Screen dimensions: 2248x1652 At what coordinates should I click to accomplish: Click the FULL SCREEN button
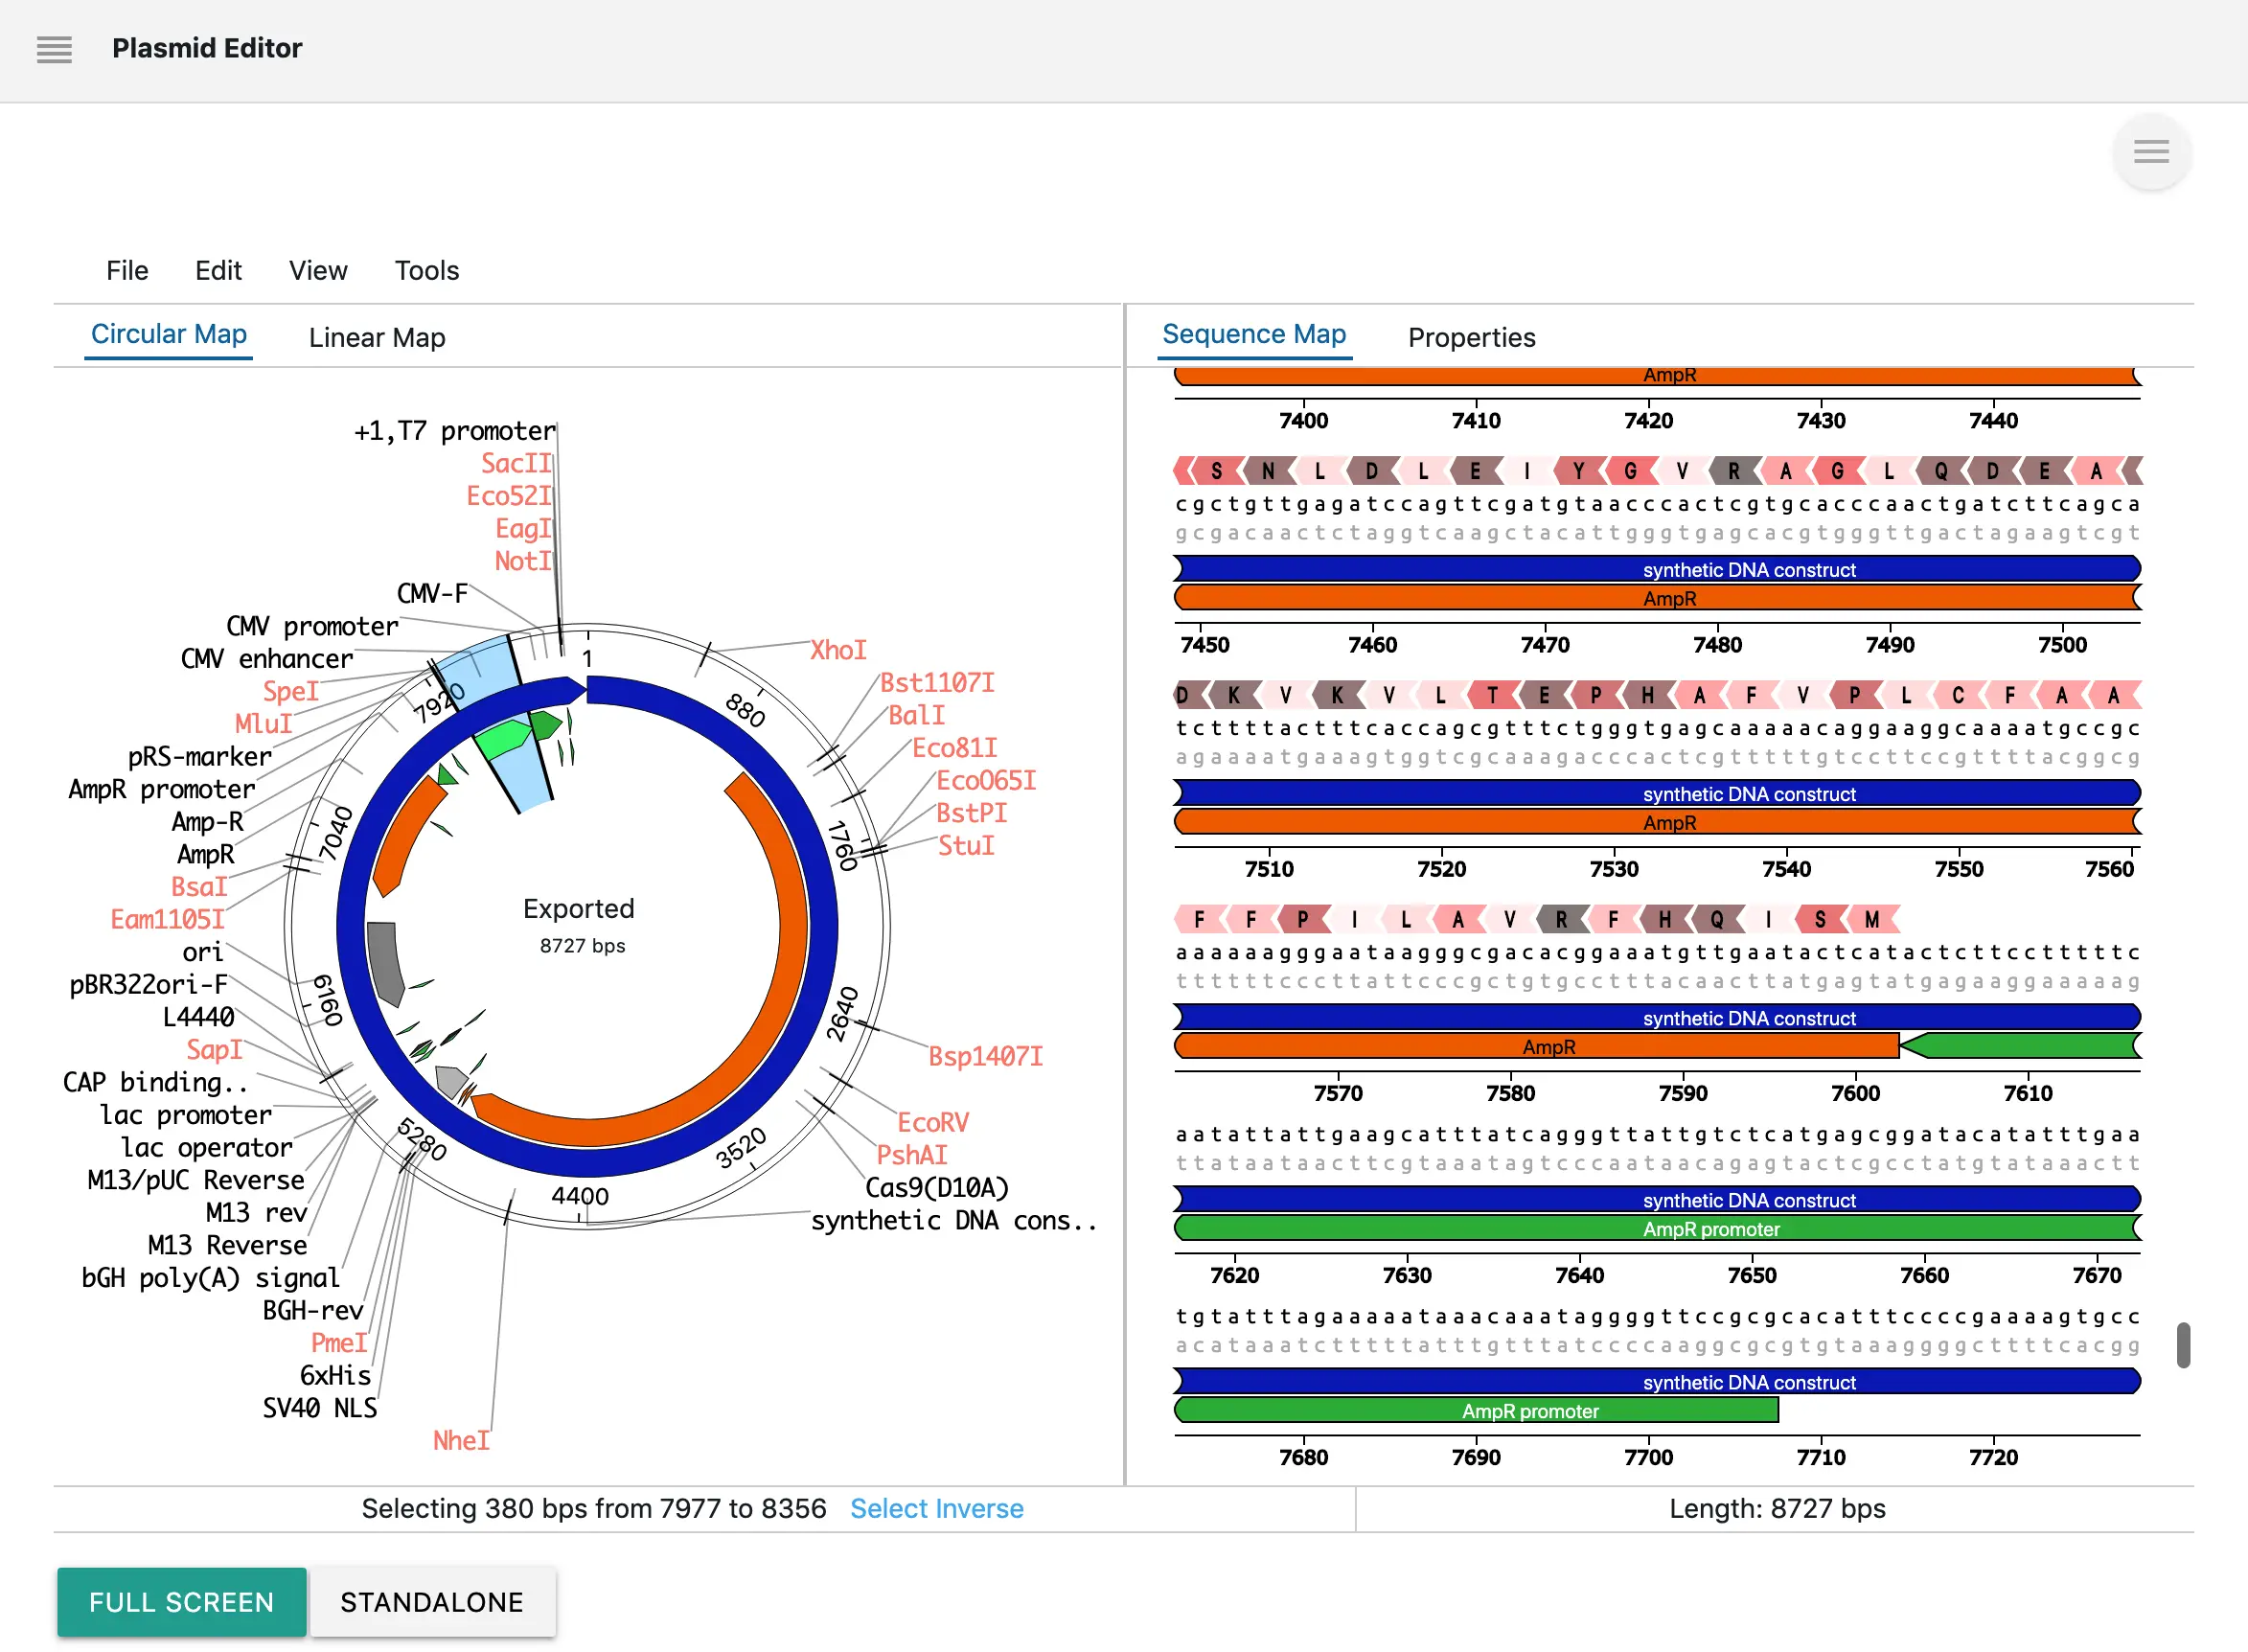181,1602
